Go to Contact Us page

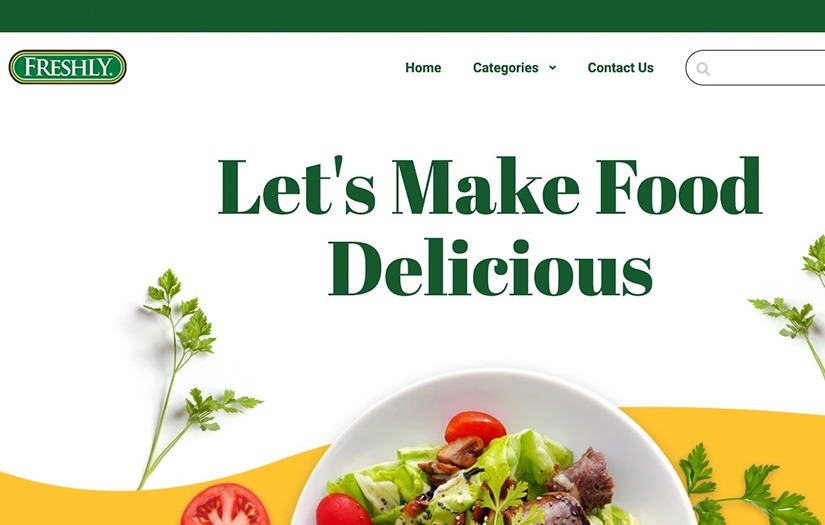pos(620,67)
